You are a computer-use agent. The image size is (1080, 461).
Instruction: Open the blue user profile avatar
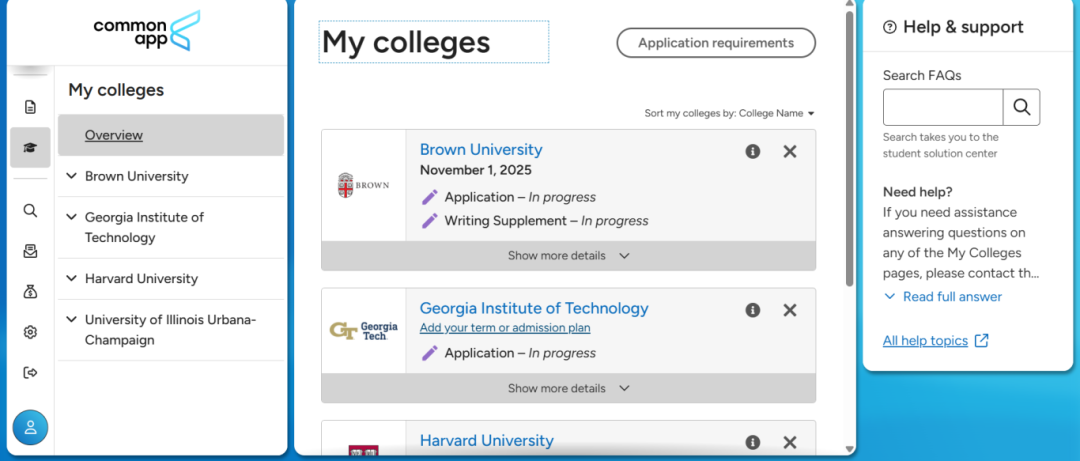point(30,427)
